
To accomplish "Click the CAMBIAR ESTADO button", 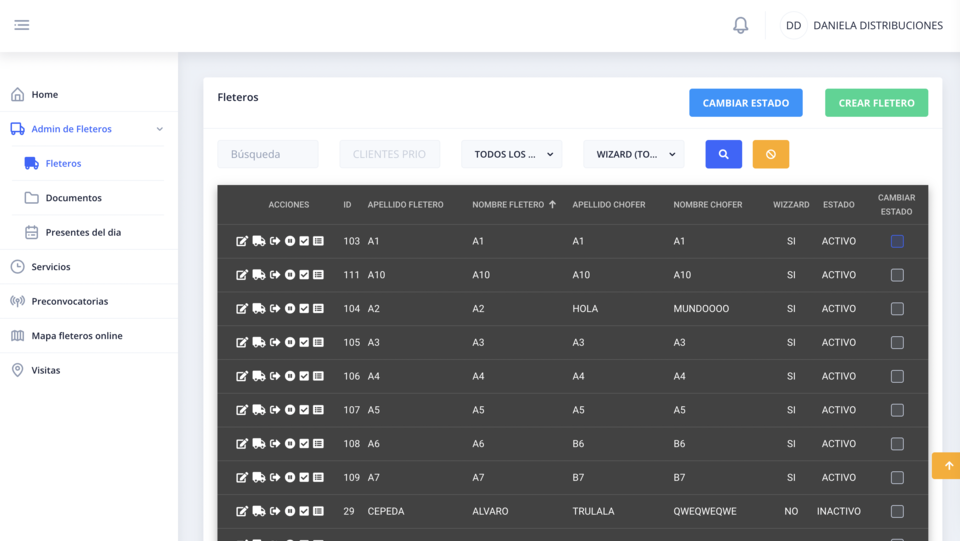I will pos(746,103).
